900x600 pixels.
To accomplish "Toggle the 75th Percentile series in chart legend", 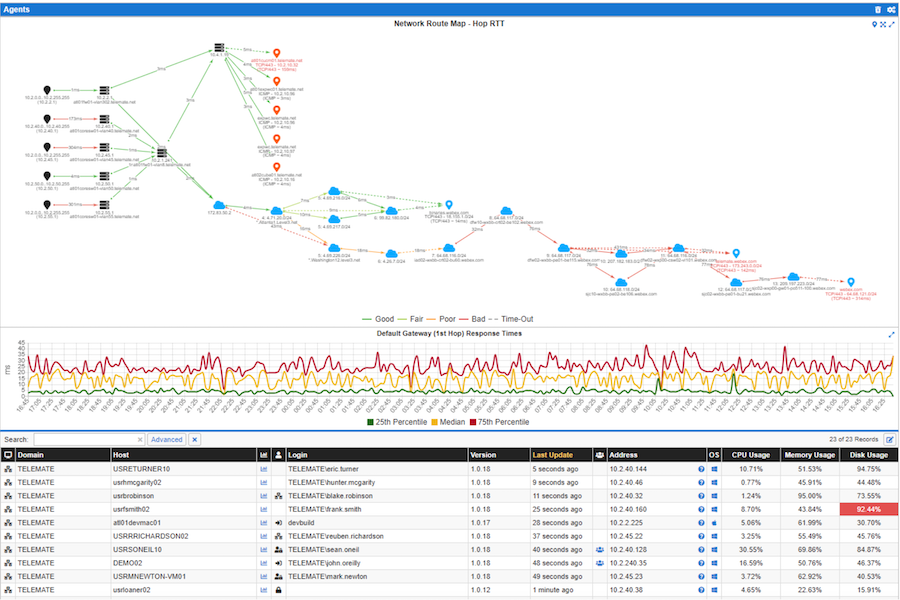I will 499,422.
